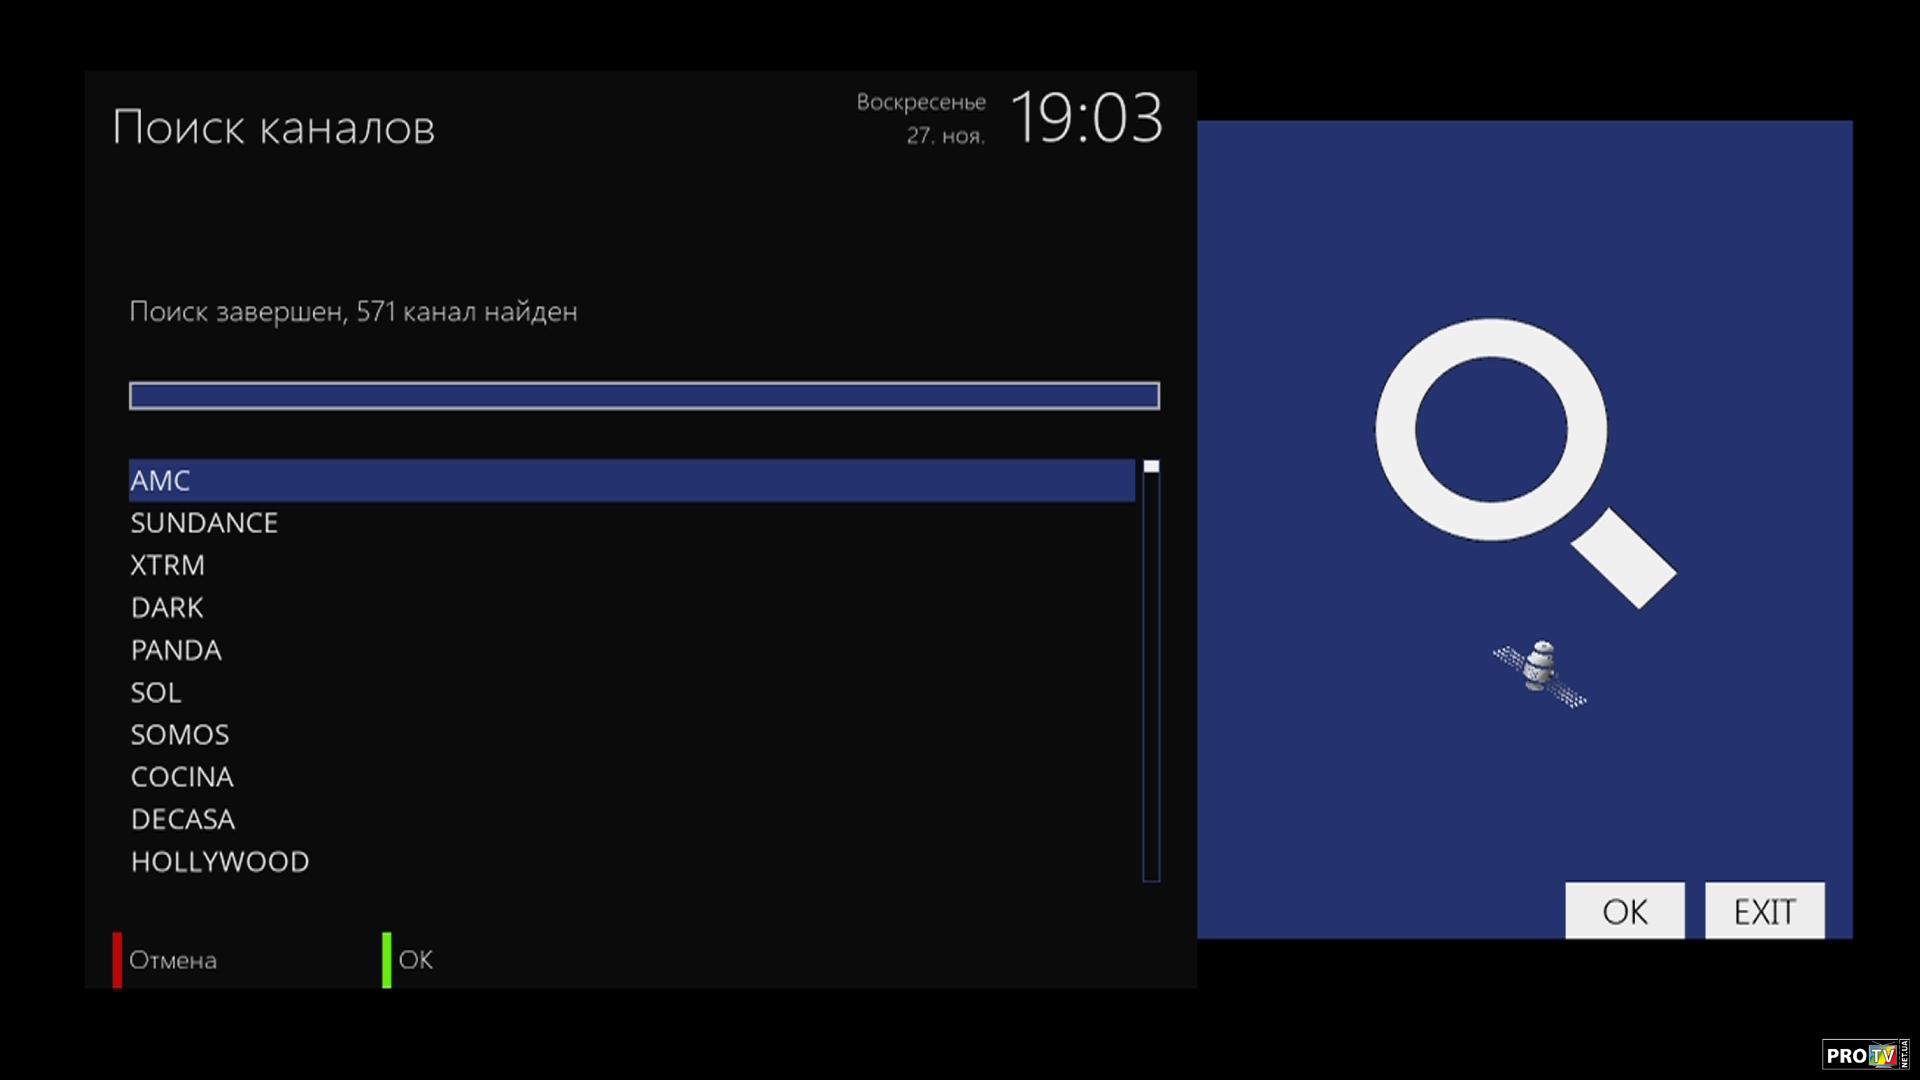Click the completed scan progress bar

(644, 396)
